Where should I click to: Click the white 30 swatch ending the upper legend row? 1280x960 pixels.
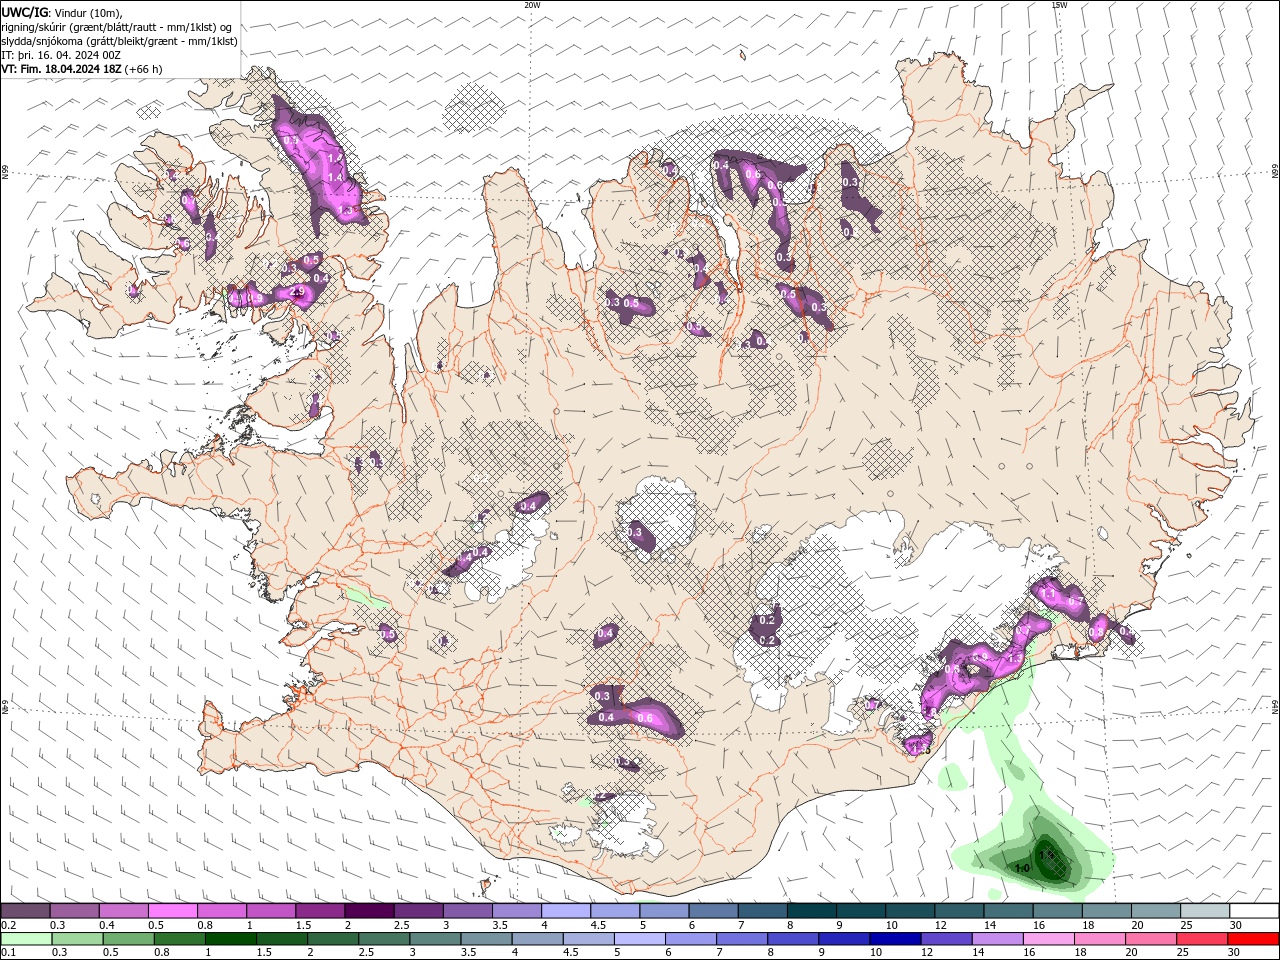coord(1254,911)
